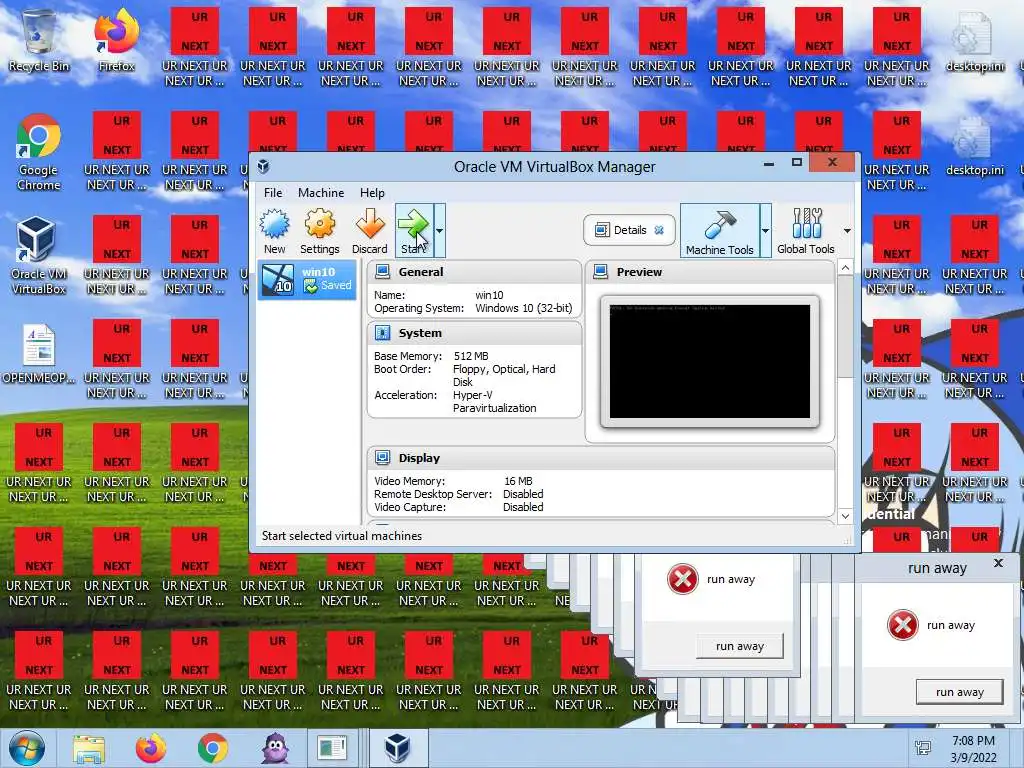Click the General section monitor icon
The image size is (1024, 768).
tap(383, 272)
